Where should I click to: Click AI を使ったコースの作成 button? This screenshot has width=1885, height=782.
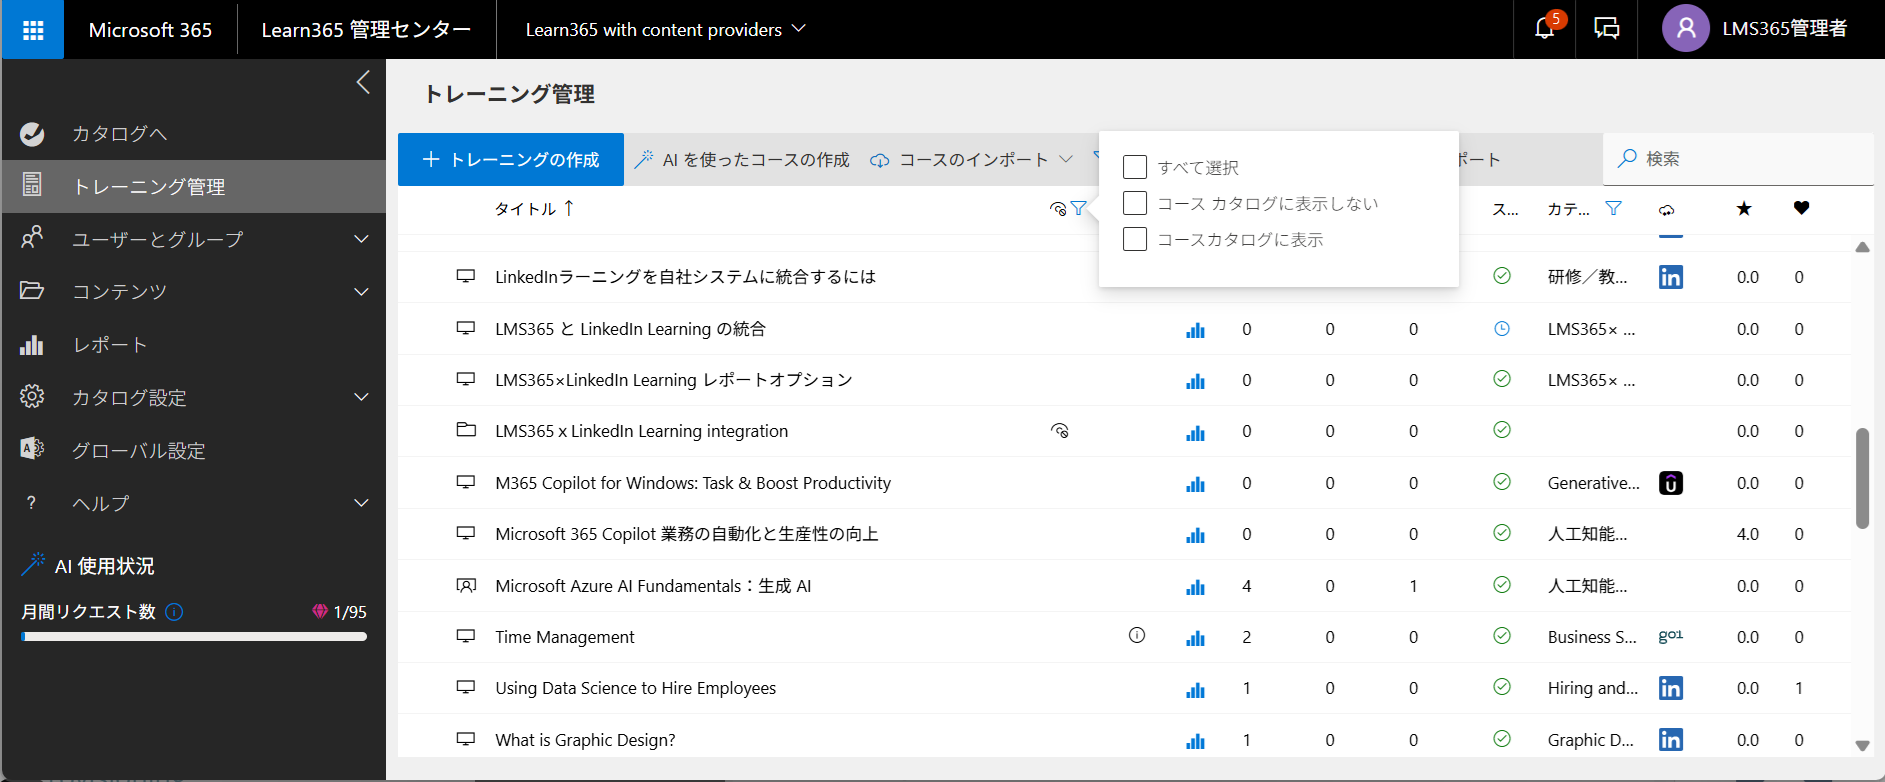[742, 159]
